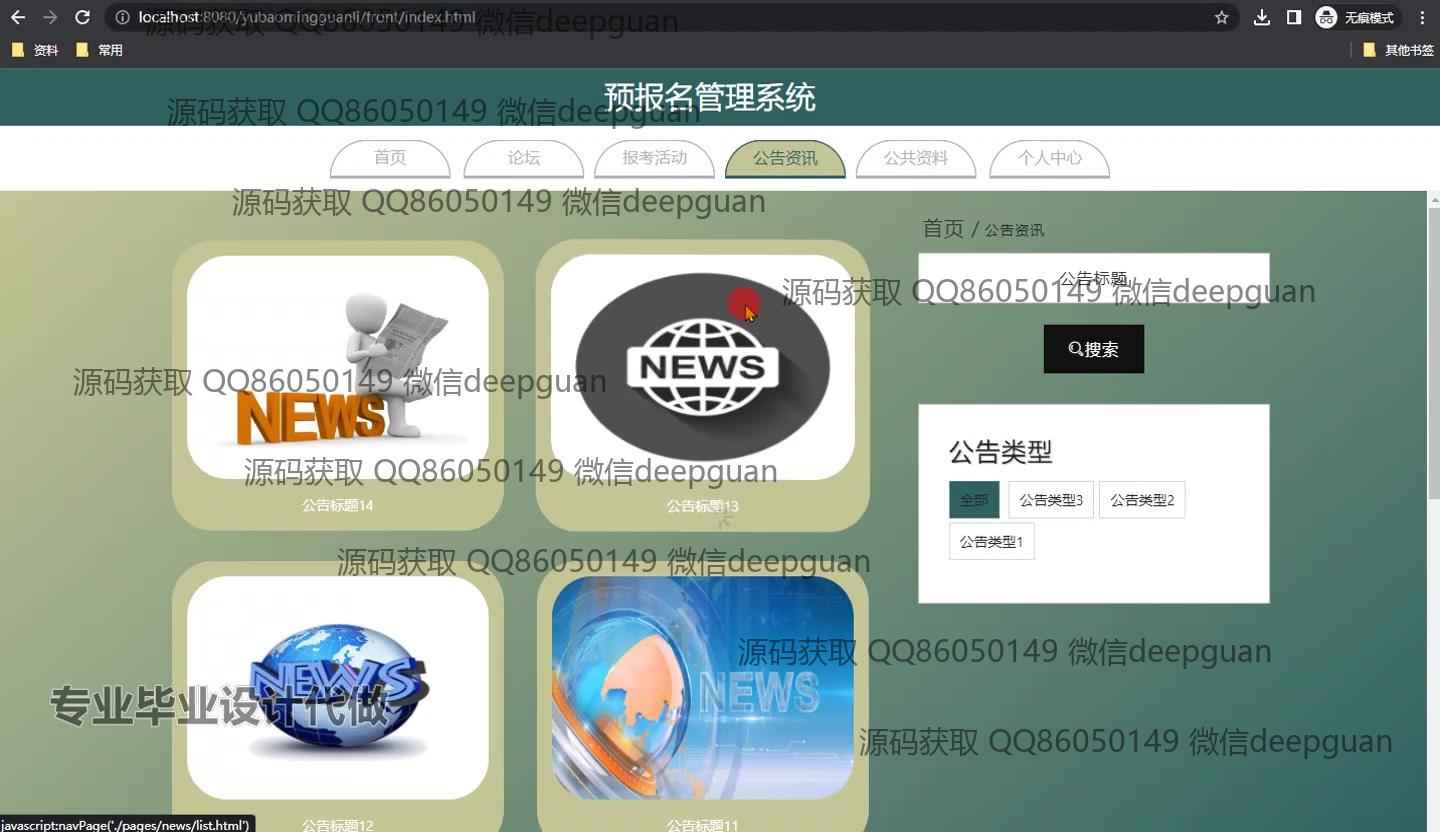The width and height of the screenshot is (1440, 832).
Task: Click the page vertical scrollbar
Action: click(x=1432, y=350)
